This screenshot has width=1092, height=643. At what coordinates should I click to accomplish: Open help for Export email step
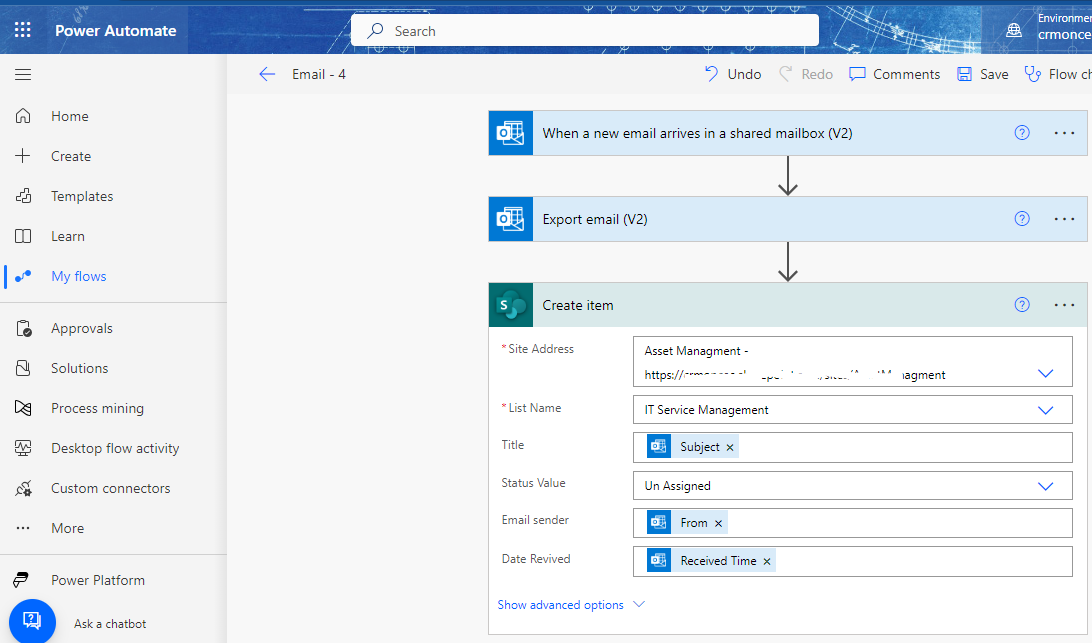(x=1022, y=219)
